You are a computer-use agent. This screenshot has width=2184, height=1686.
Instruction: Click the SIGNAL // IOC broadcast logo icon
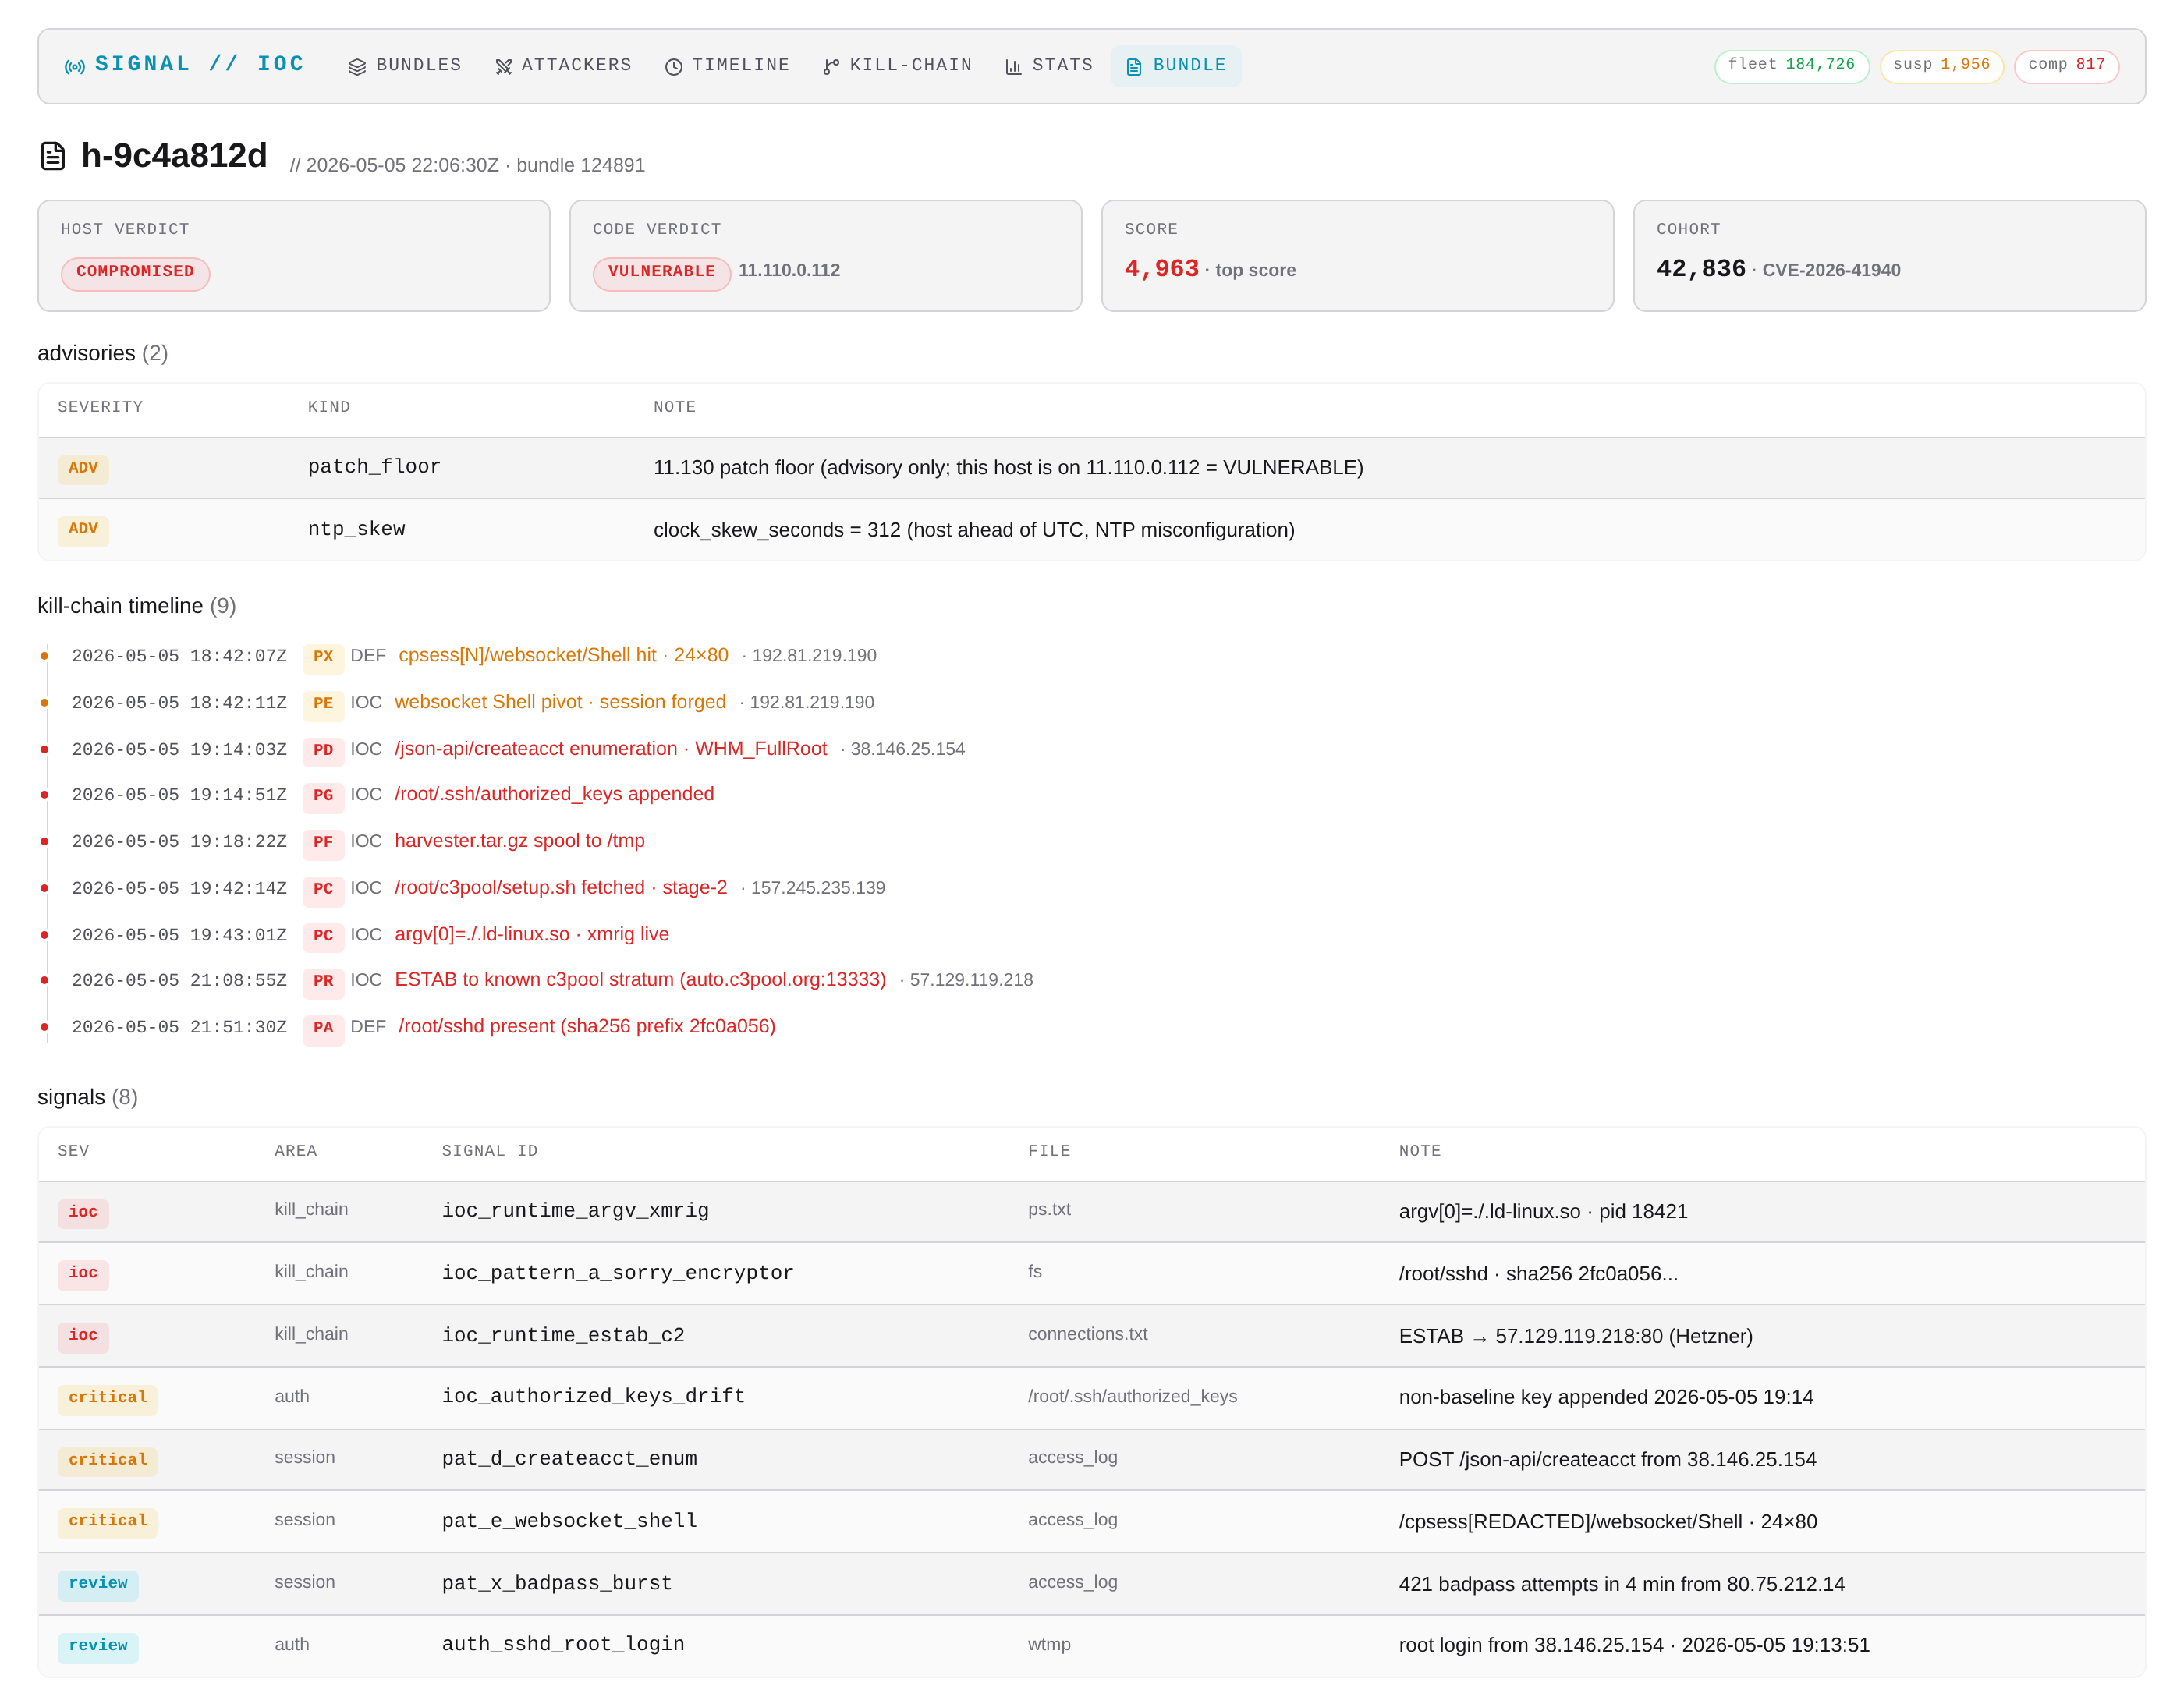click(75, 66)
